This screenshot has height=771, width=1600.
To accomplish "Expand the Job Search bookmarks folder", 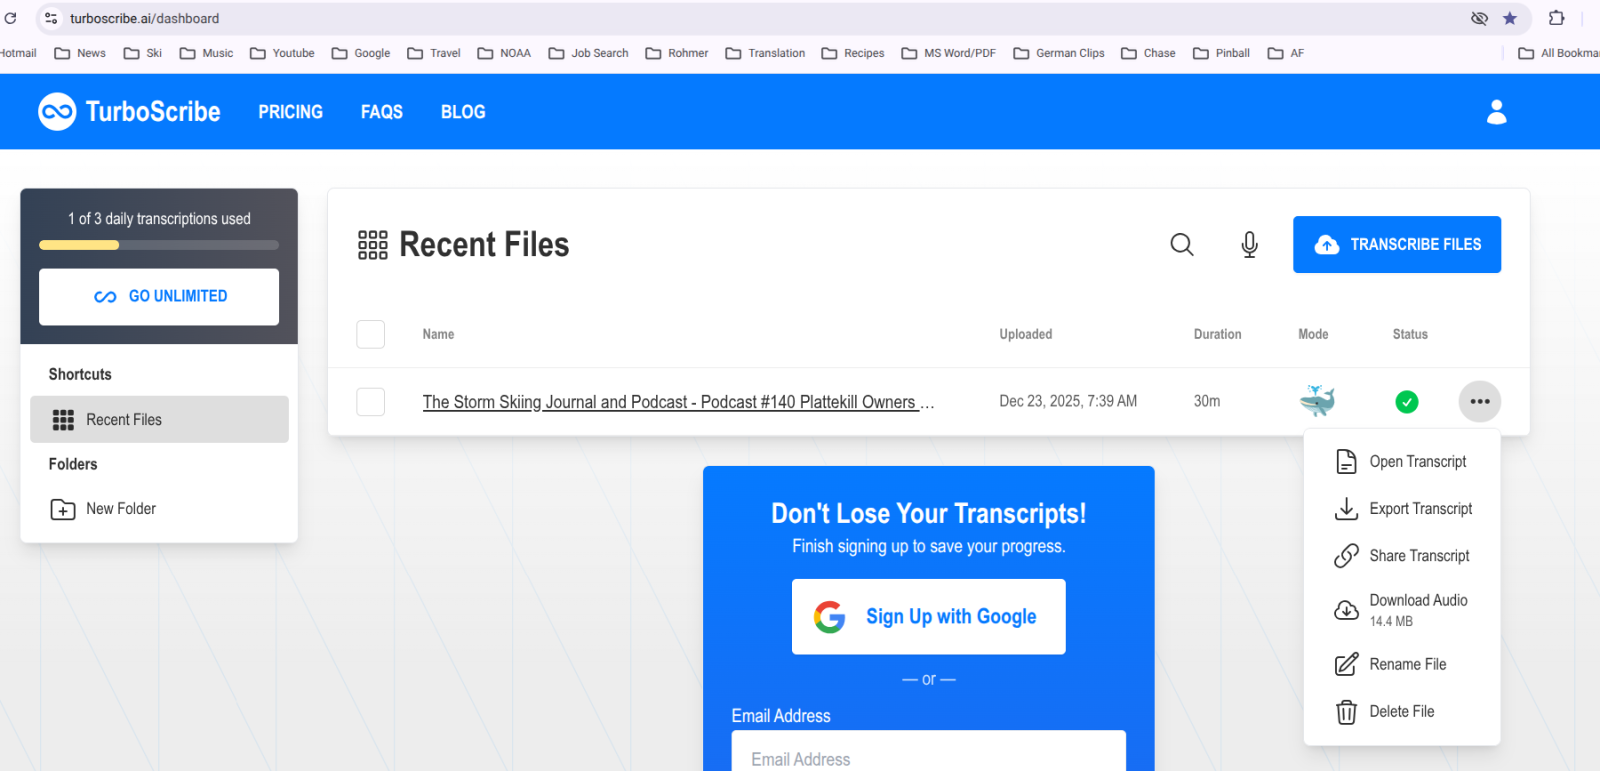I will (x=589, y=53).
